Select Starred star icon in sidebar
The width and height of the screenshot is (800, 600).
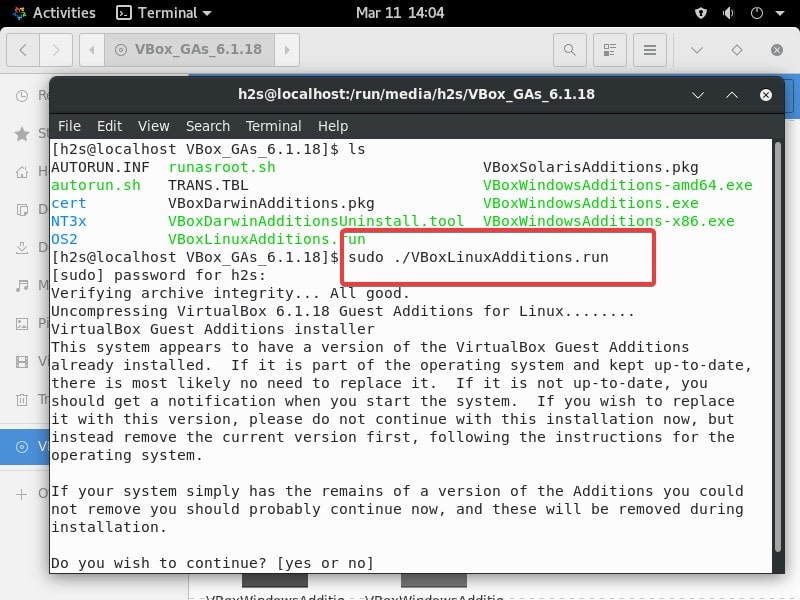pos(22,134)
